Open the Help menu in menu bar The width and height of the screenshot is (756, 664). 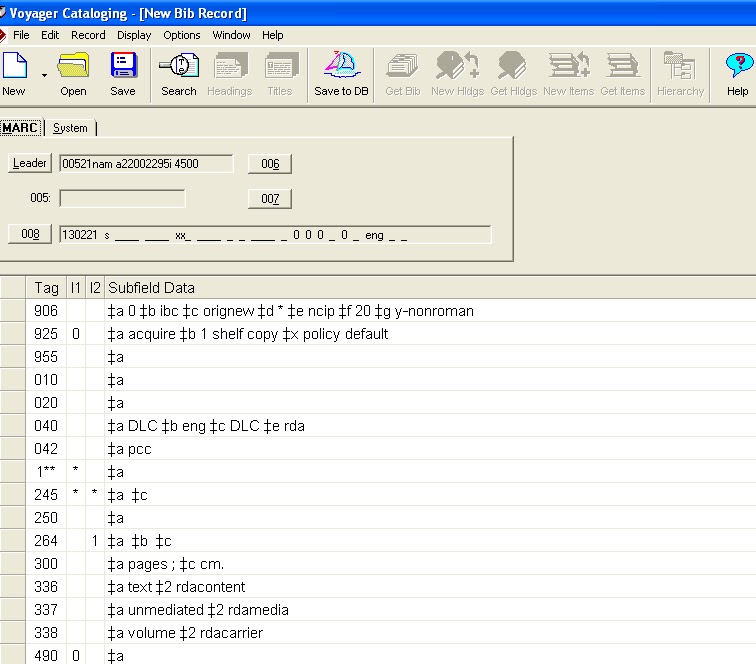[x=272, y=35]
